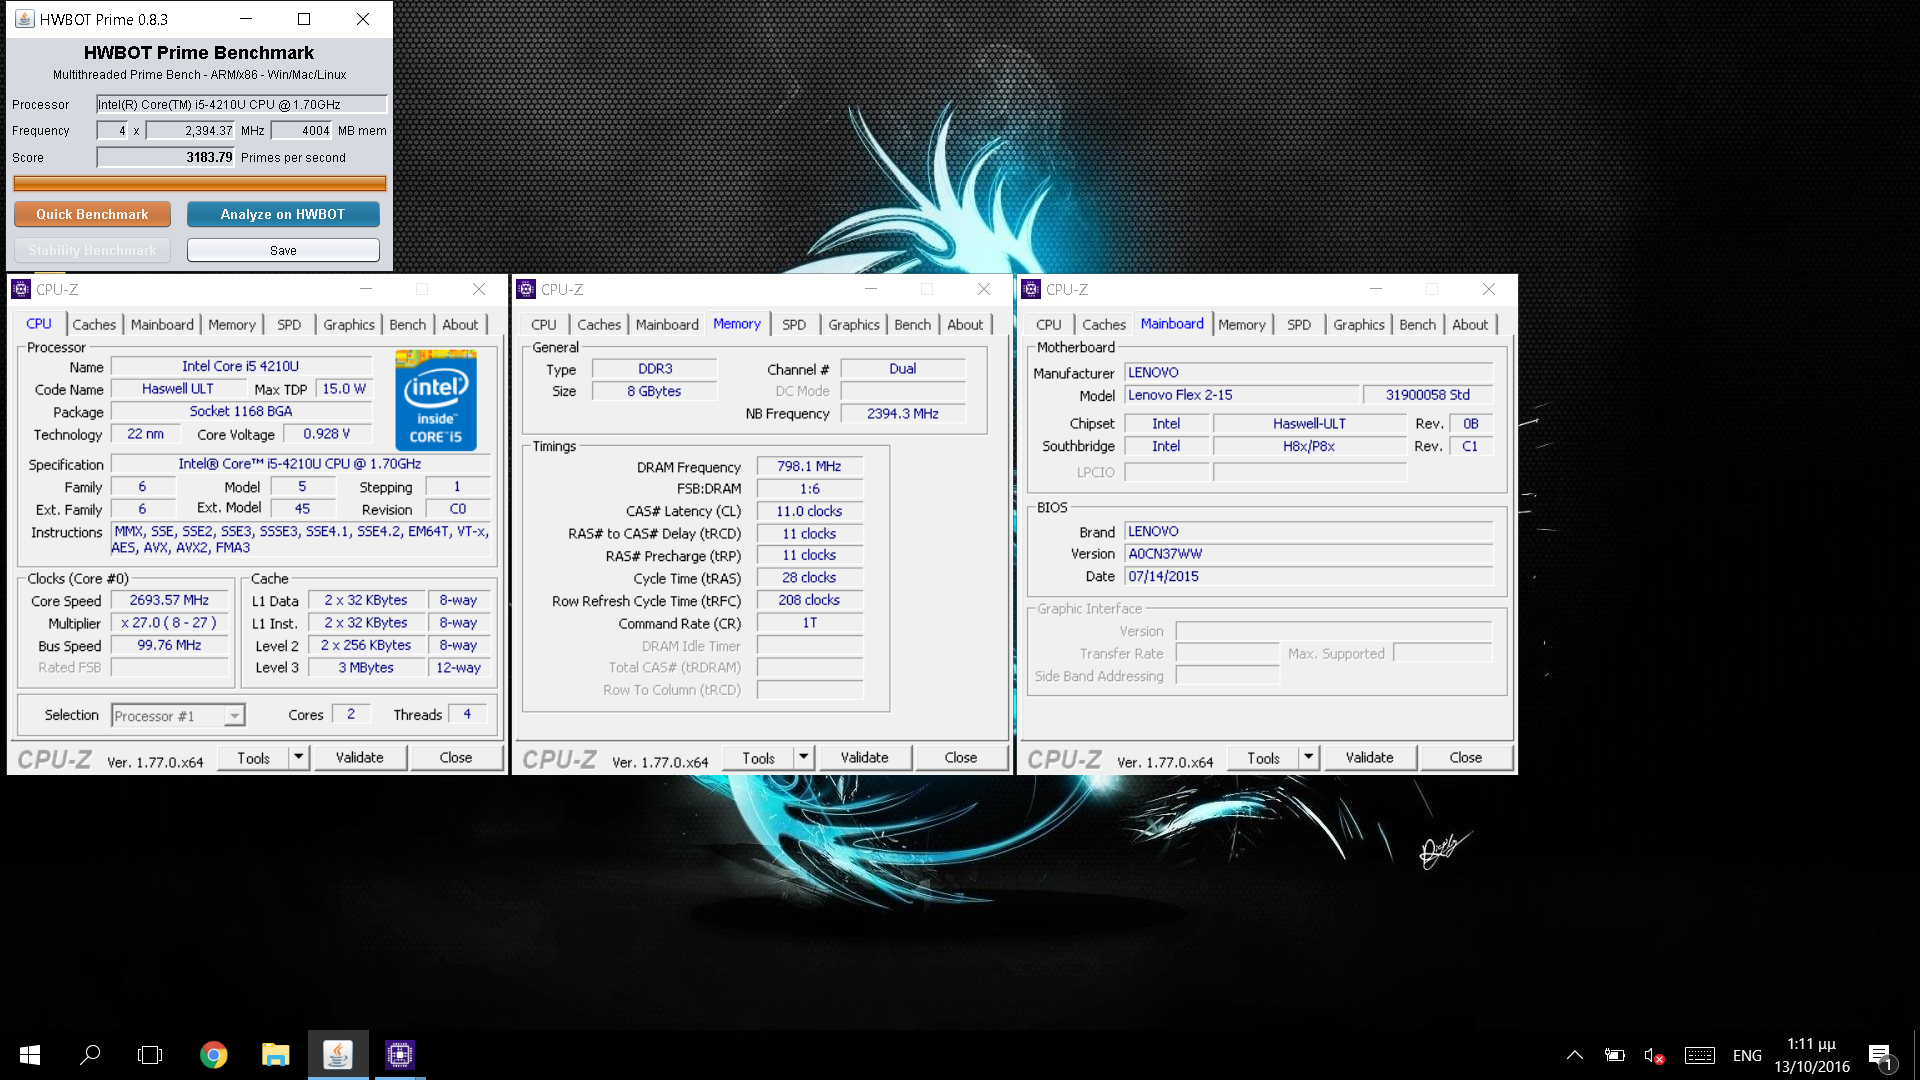The image size is (1920, 1080).
Task: Save the HWBOT Prime result
Action: click(283, 250)
